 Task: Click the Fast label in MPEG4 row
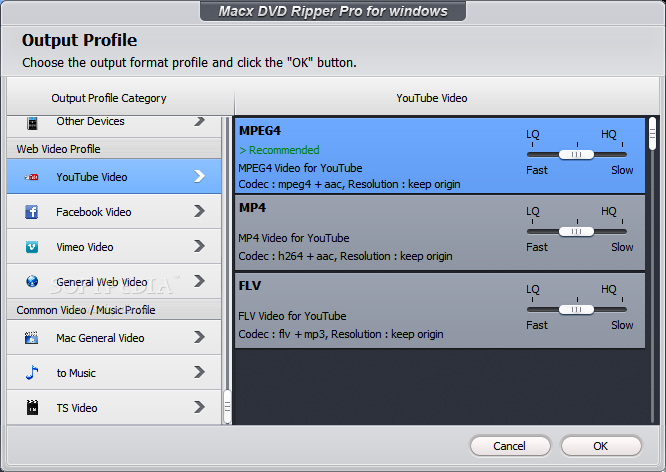[537, 170]
